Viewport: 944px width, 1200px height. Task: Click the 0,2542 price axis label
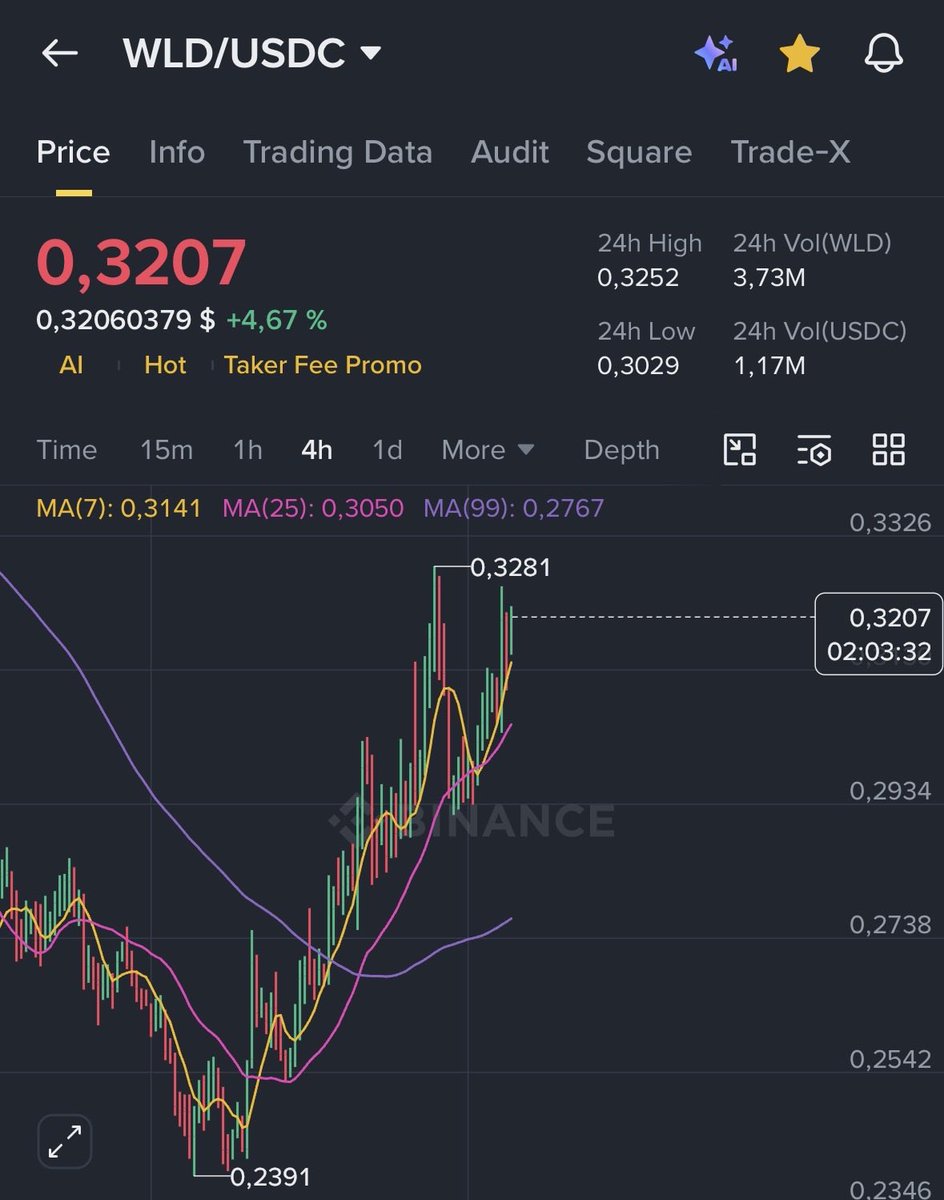[x=890, y=1059]
